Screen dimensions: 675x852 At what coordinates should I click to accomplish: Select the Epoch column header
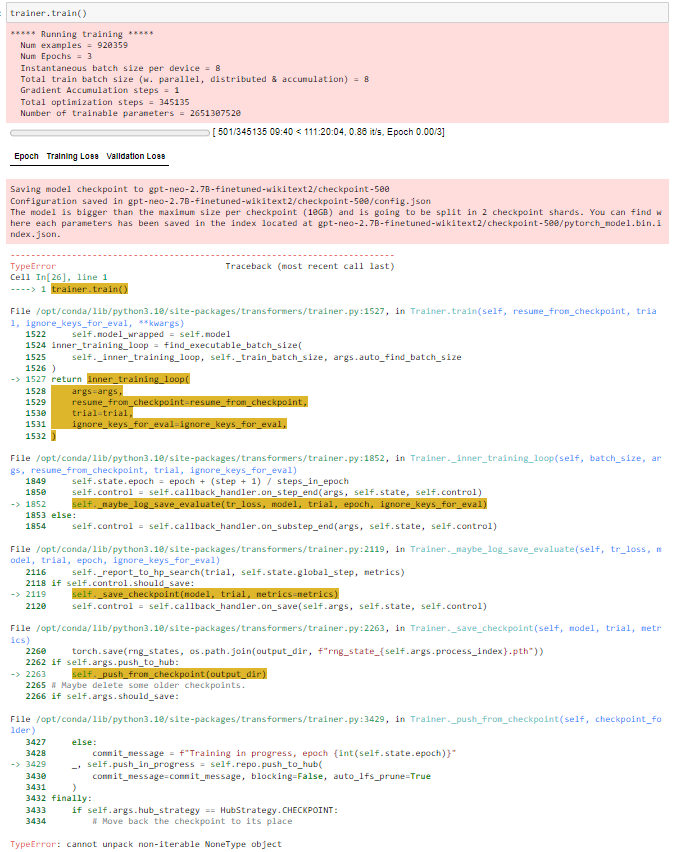(x=26, y=156)
